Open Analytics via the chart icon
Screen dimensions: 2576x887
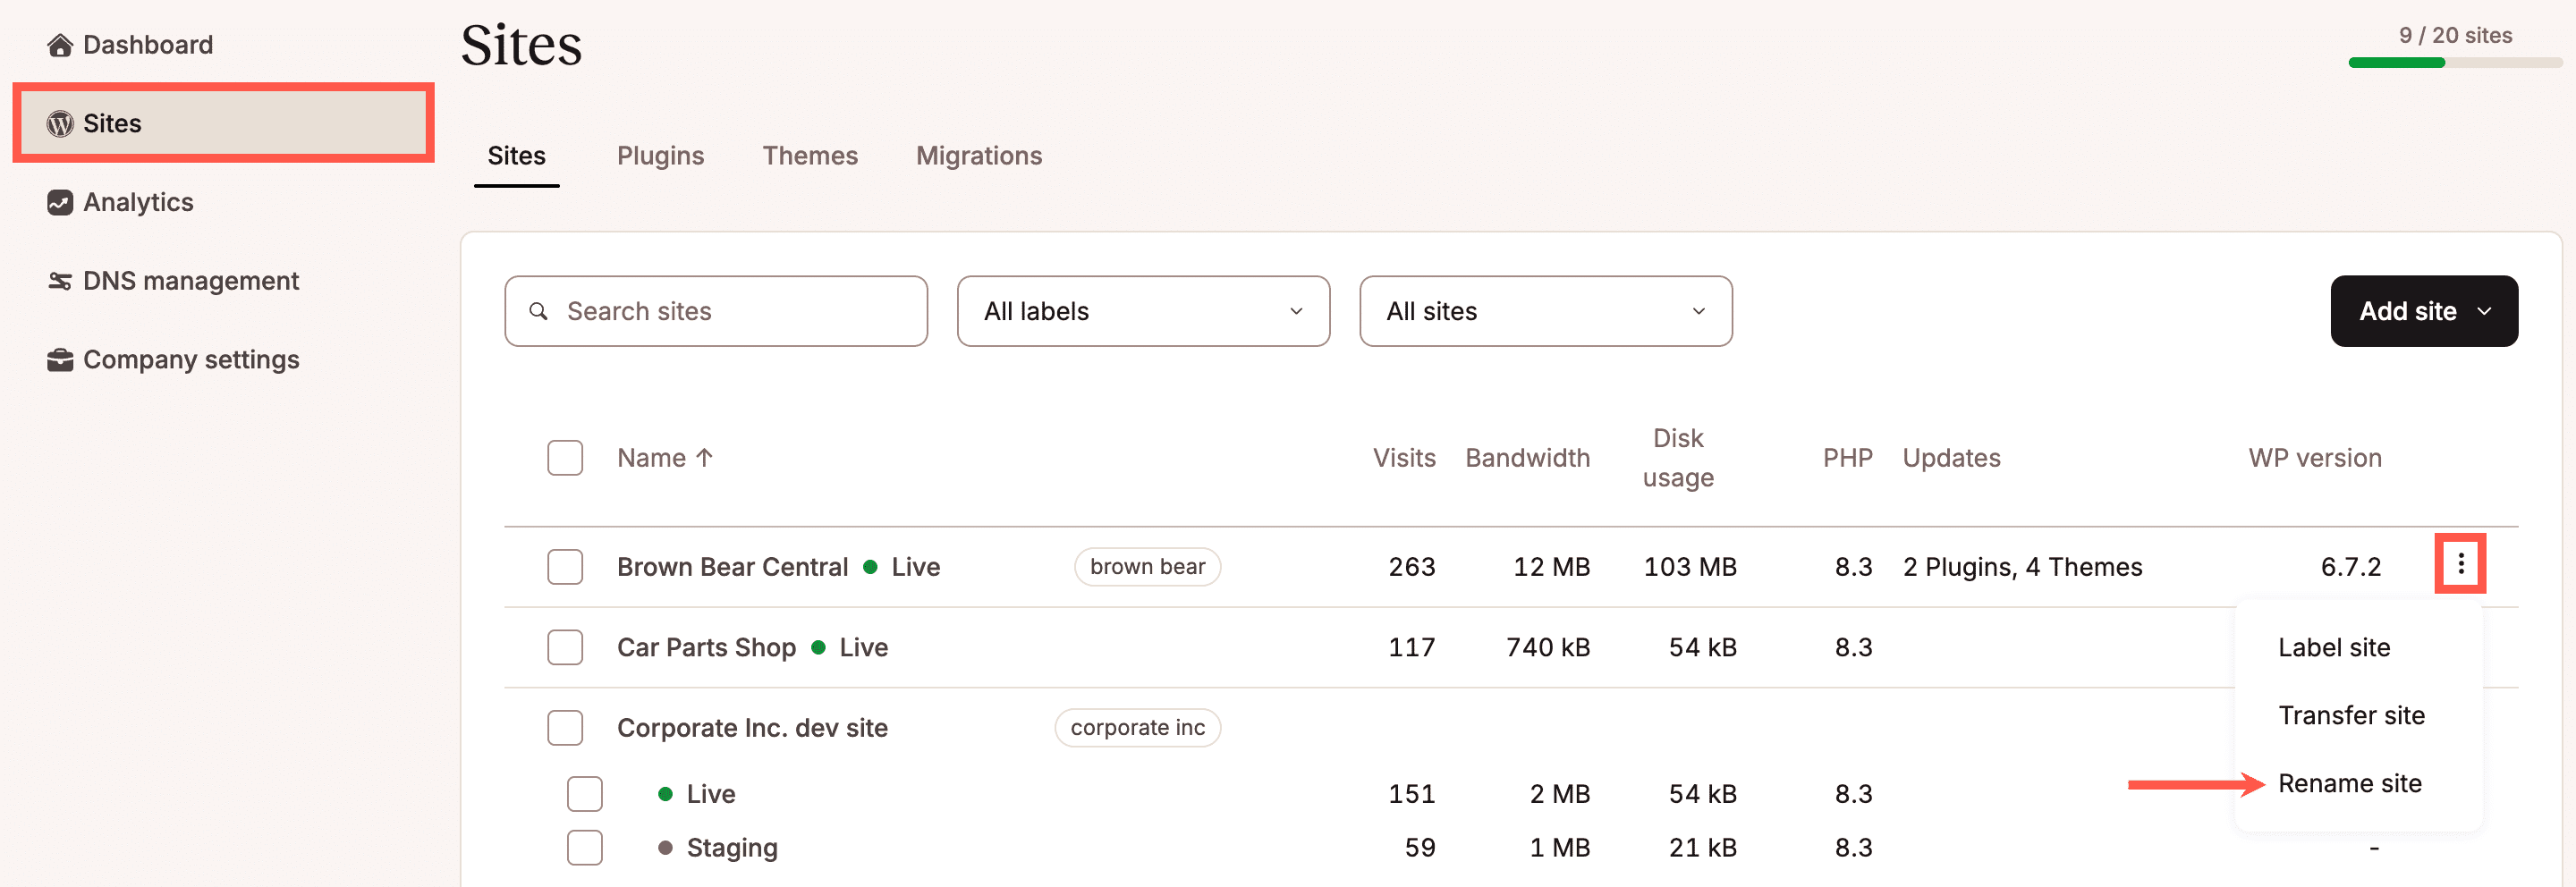[60, 201]
